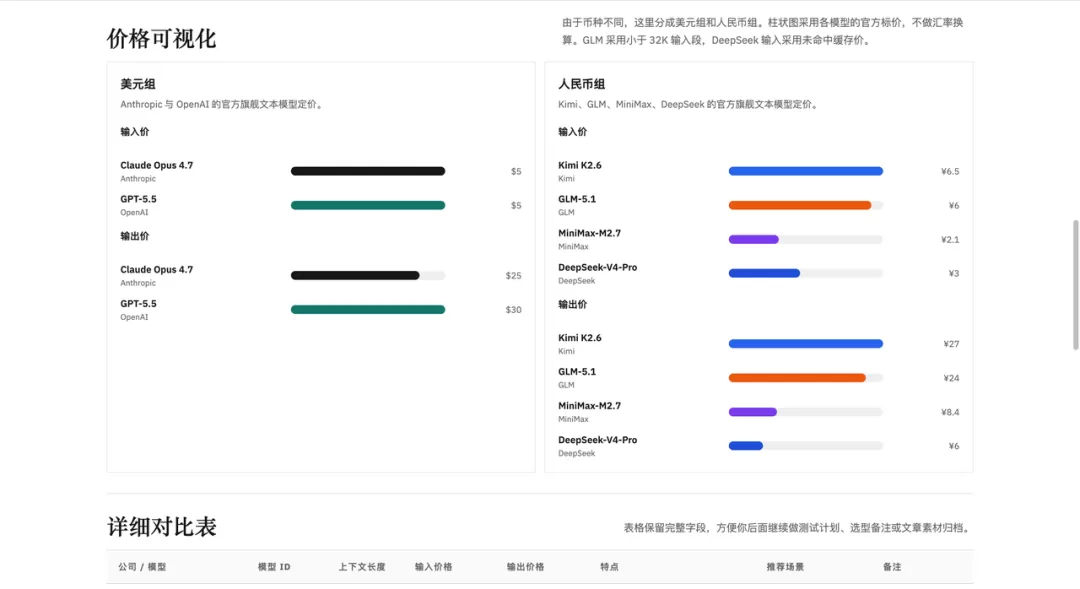Click the $25 Claude output price value
Screen dimensions: 1080x589
(x=513, y=276)
